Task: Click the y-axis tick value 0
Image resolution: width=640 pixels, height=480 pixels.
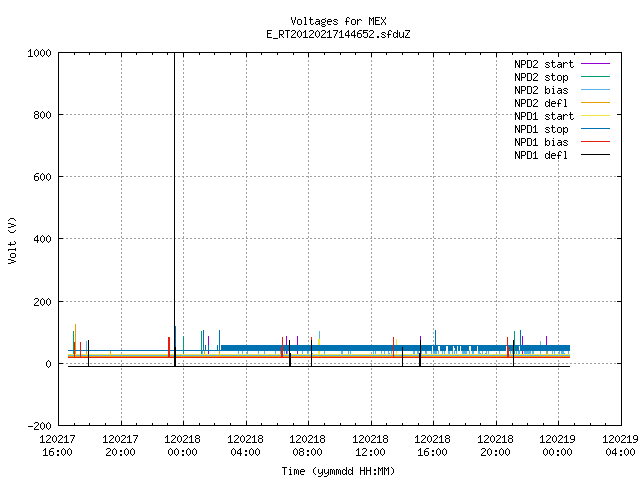Action: click(x=49, y=364)
